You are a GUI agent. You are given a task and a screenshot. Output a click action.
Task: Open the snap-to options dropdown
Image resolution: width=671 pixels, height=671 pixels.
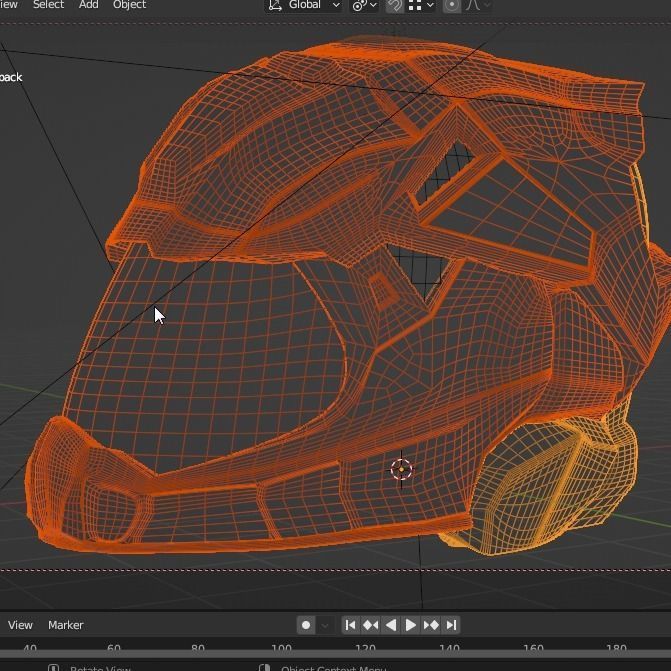(421, 5)
